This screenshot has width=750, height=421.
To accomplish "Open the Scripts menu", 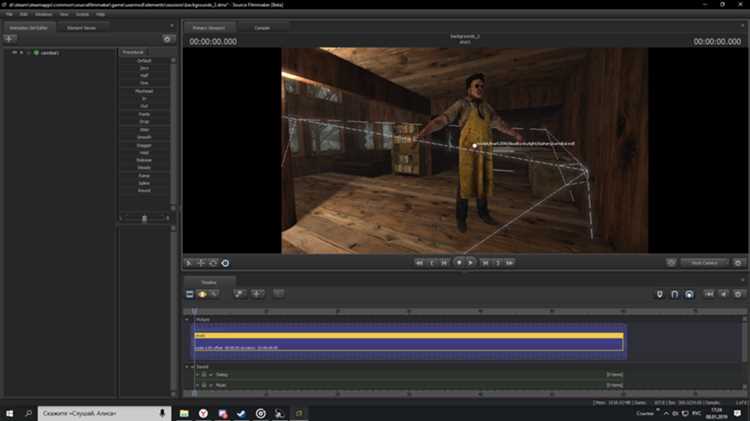I will pyautogui.click(x=82, y=14).
